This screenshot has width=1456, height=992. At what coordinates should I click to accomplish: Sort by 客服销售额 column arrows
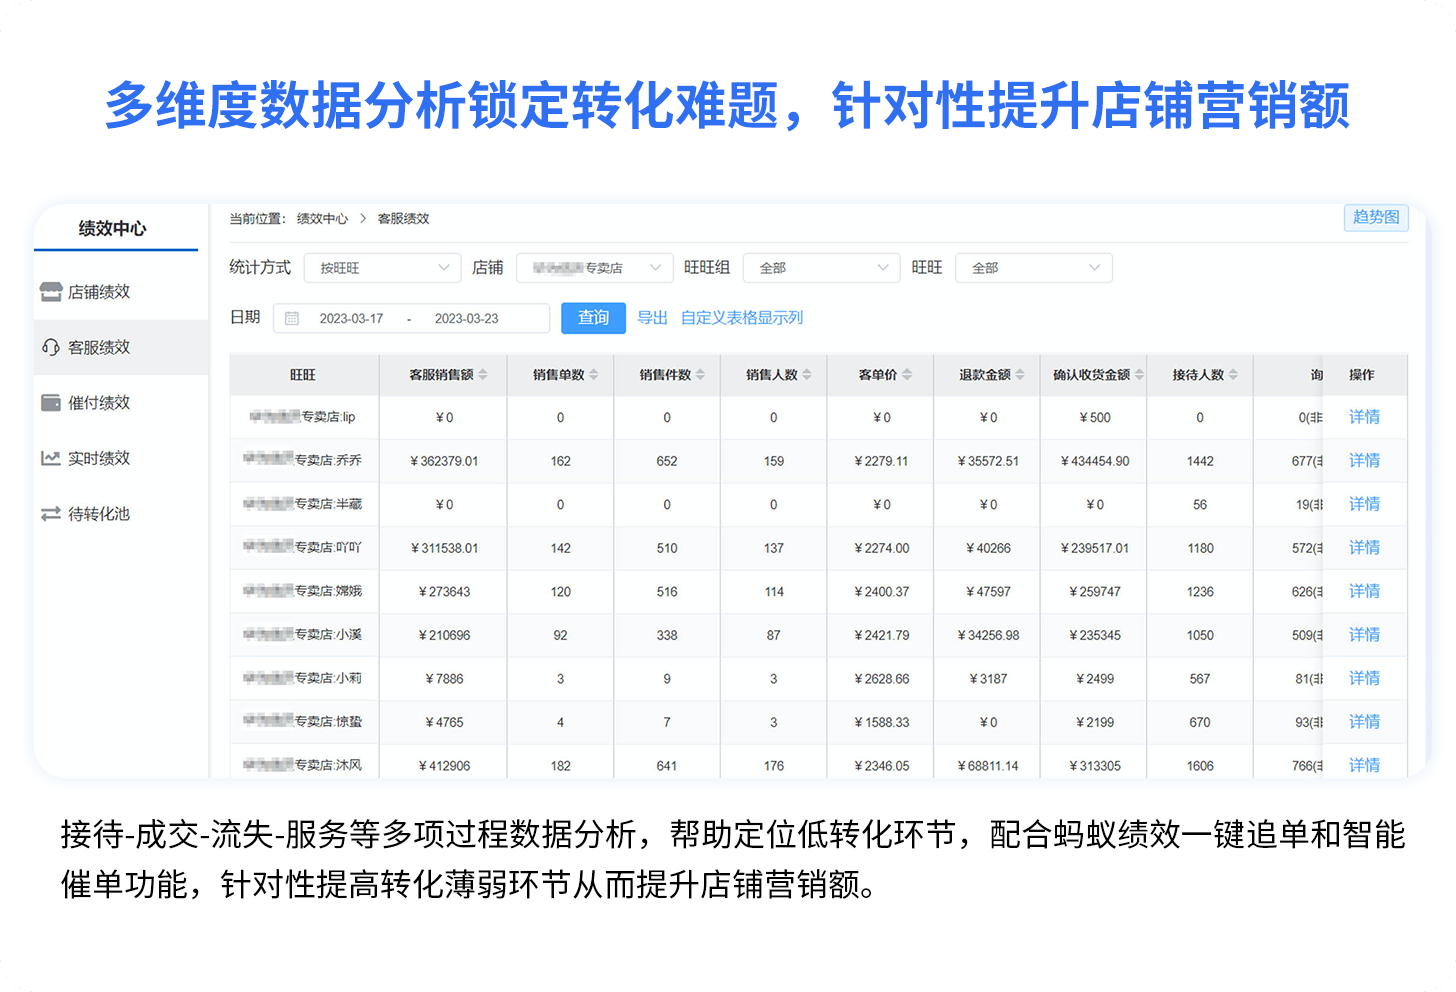(483, 375)
